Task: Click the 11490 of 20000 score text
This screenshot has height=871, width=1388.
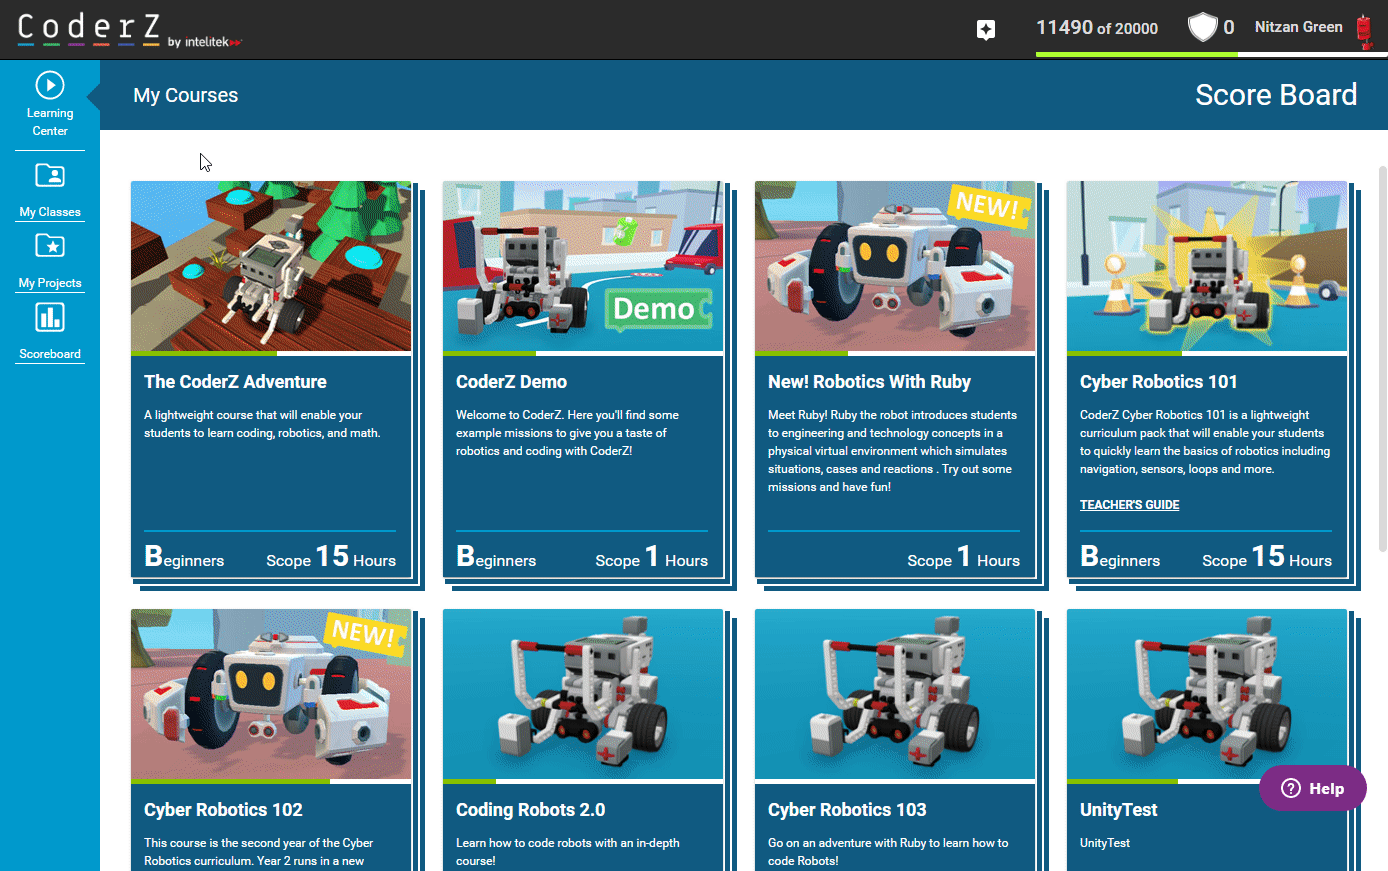Action: pos(1097,28)
